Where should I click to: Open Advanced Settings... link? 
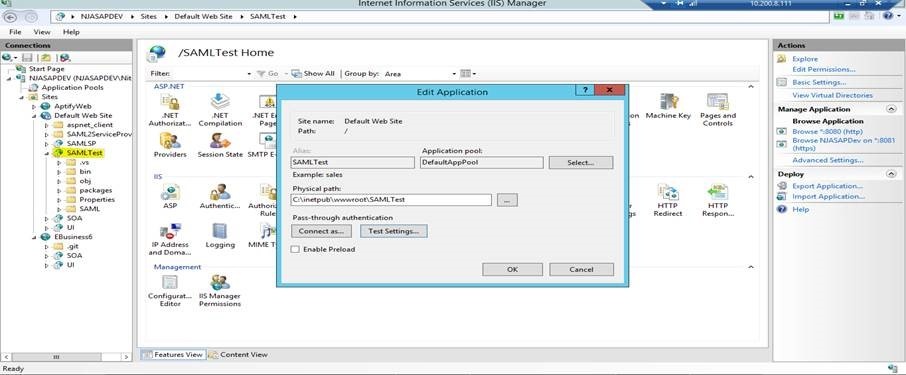coord(827,160)
